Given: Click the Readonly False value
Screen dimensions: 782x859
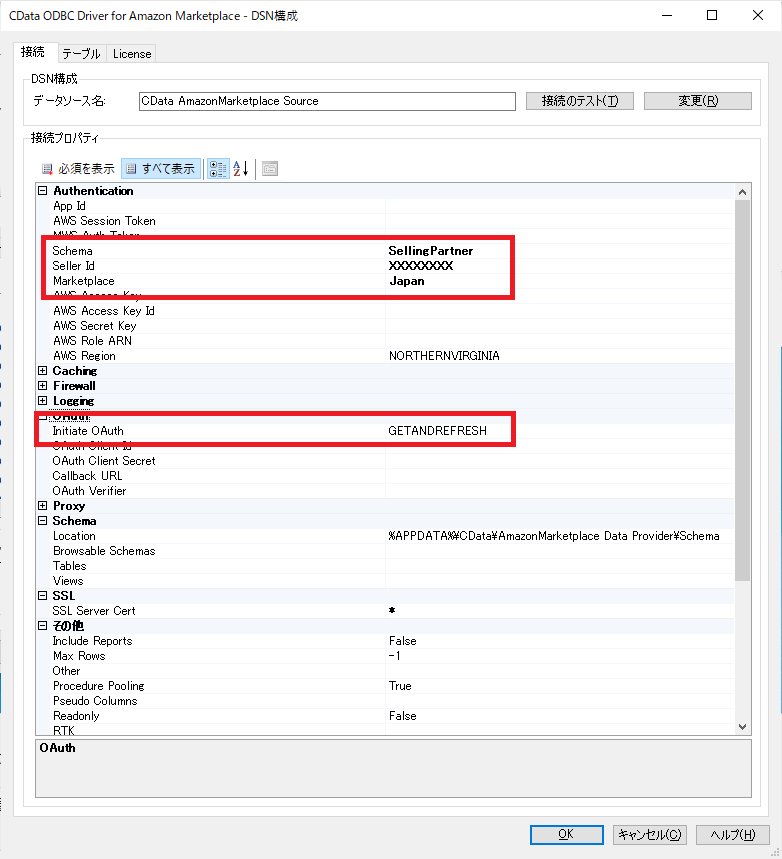Looking at the screenshot, I should [403, 716].
